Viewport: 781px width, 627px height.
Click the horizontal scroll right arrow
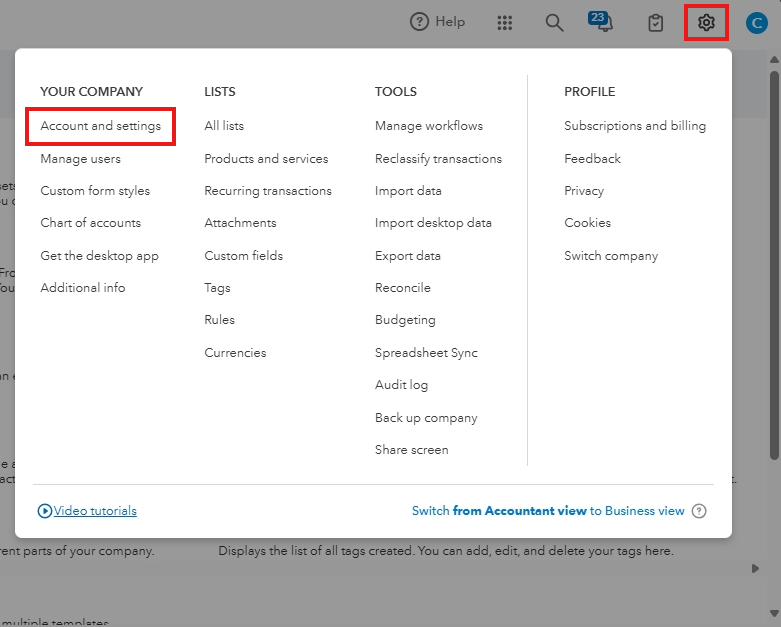[755, 568]
